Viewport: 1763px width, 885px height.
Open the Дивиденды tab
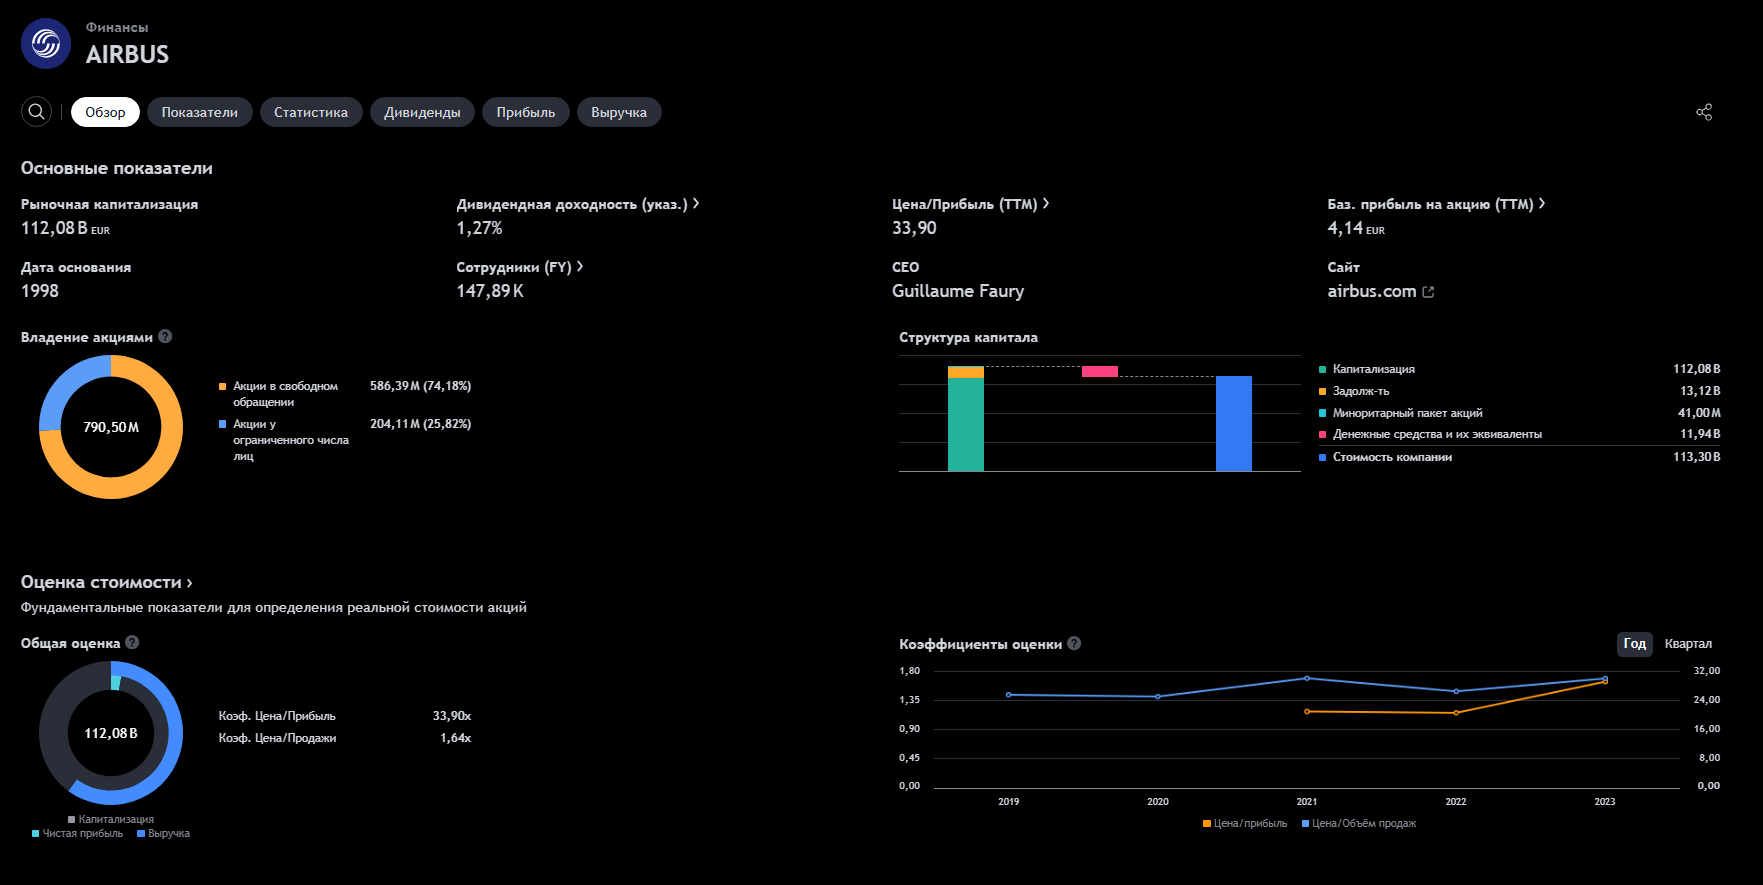[x=422, y=112]
